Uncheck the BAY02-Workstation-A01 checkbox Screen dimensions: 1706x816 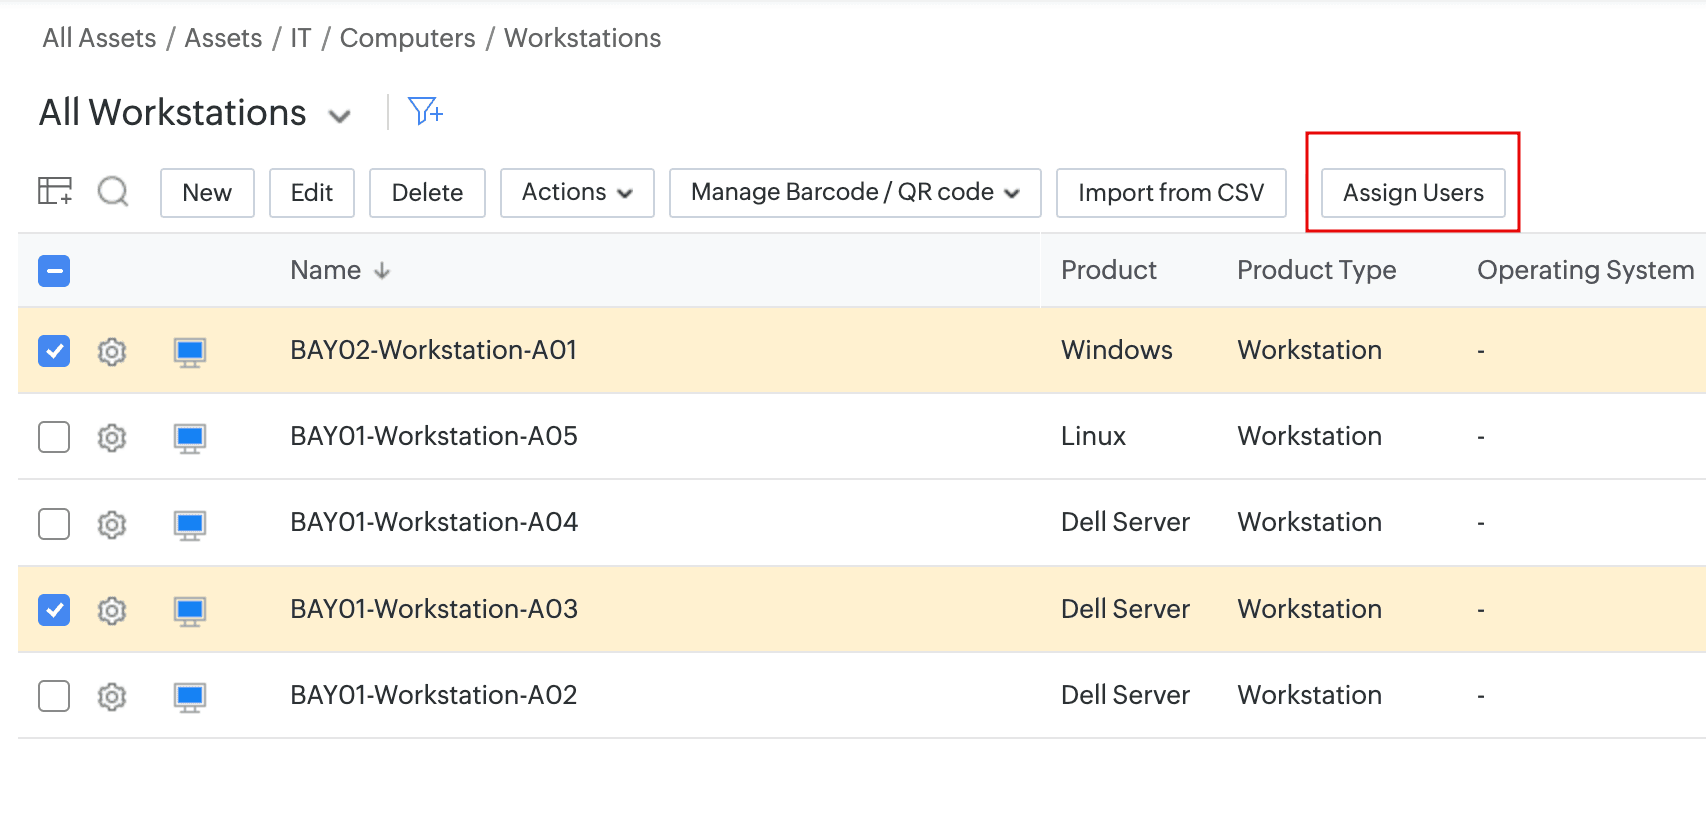54,351
